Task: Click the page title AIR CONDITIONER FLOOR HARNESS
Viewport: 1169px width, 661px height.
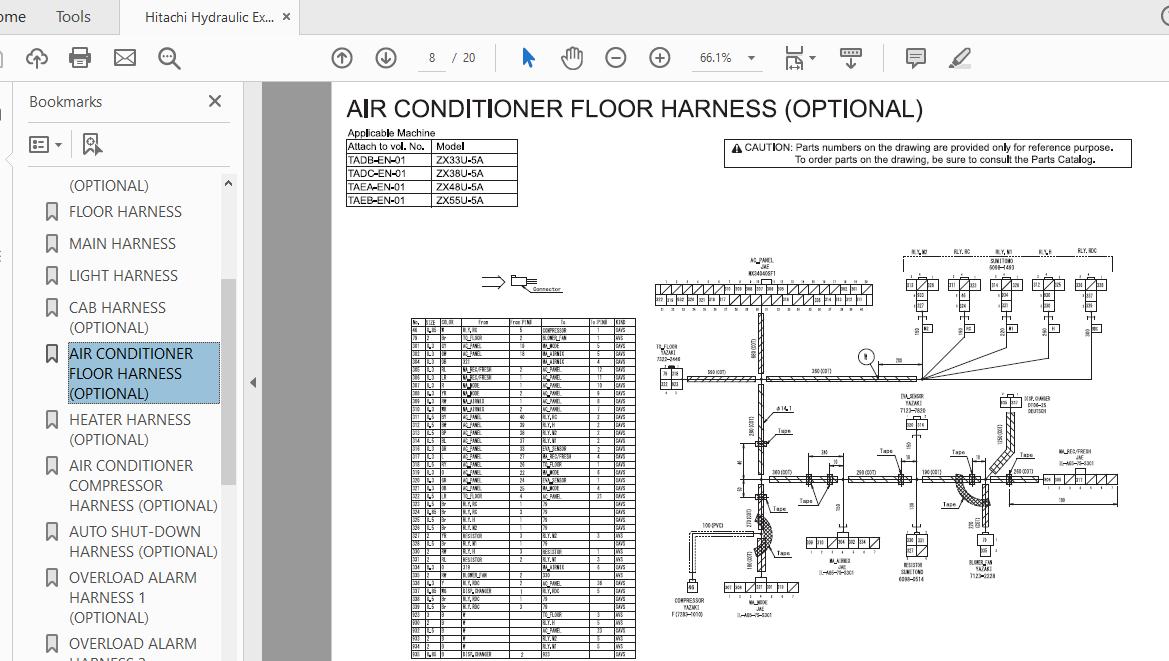Action: coord(634,109)
